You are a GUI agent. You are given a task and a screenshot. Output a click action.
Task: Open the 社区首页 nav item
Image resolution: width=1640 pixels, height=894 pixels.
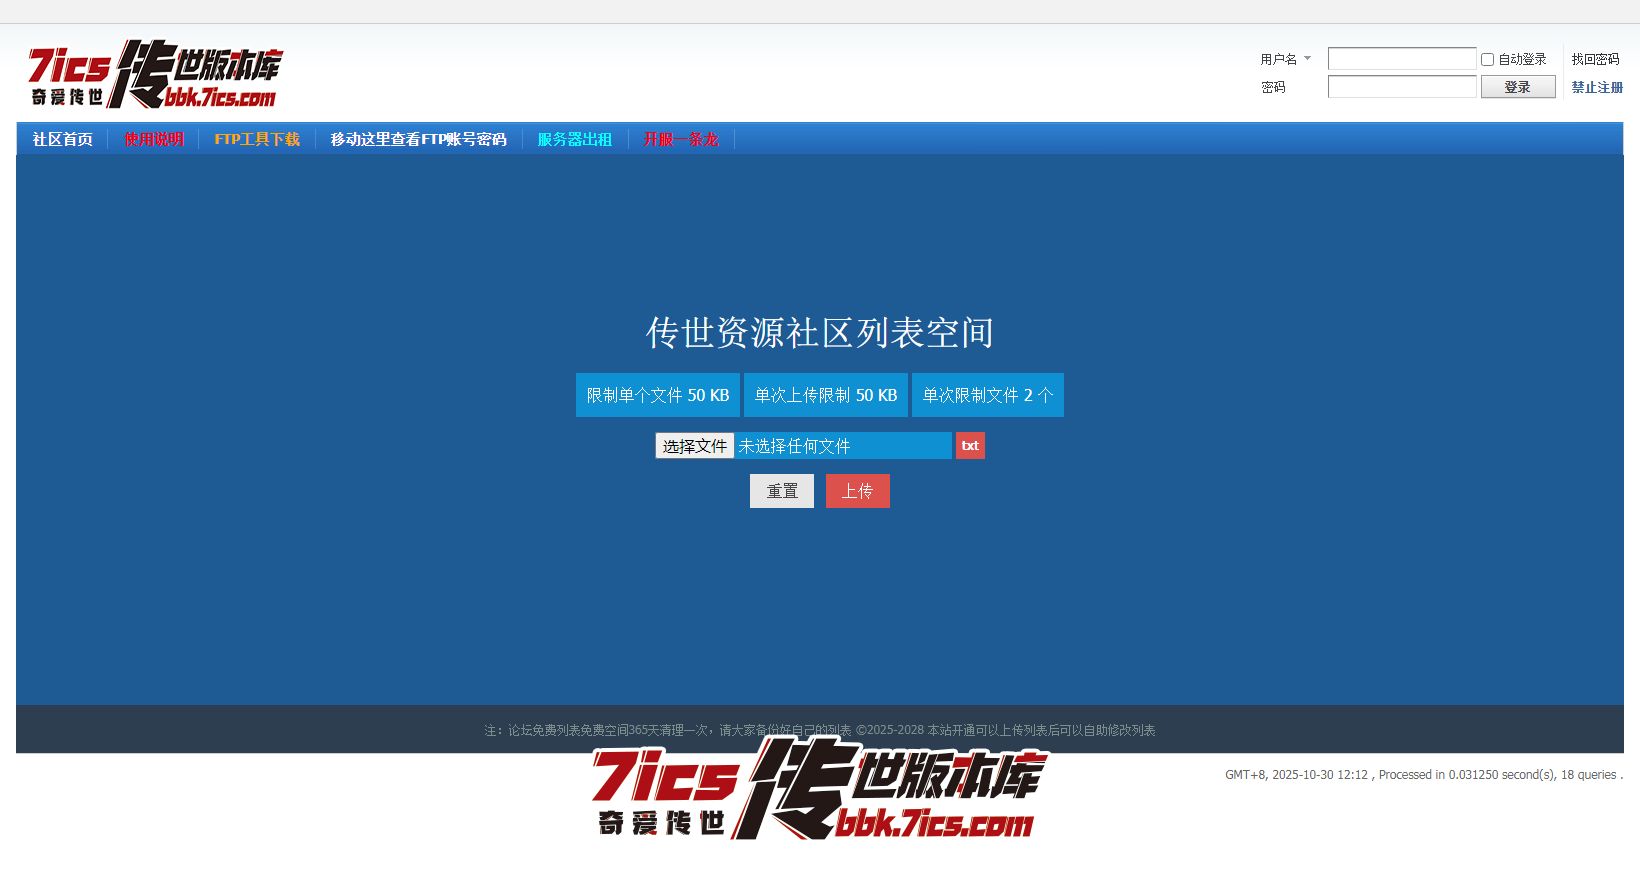(x=62, y=139)
